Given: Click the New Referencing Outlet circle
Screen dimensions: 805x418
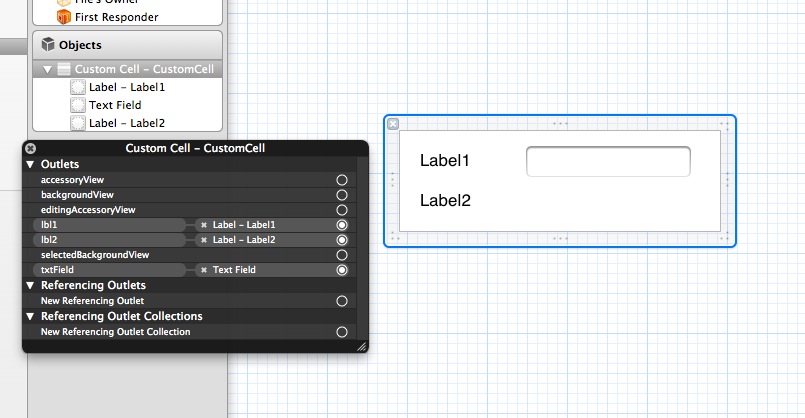Looking at the screenshot, I should (x=342, y=301).
